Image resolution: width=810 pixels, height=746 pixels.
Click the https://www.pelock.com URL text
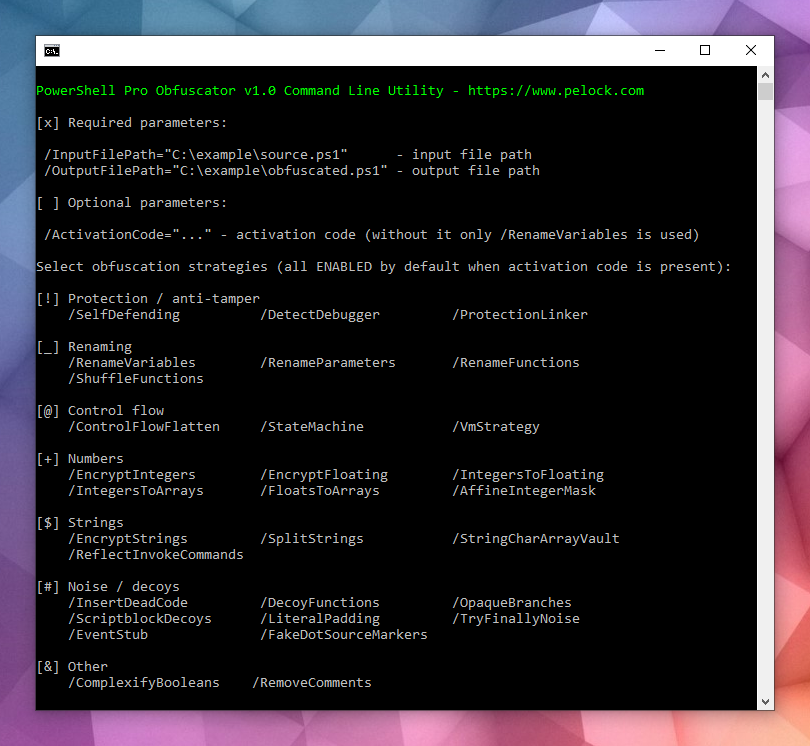click(x=556, y=91)
